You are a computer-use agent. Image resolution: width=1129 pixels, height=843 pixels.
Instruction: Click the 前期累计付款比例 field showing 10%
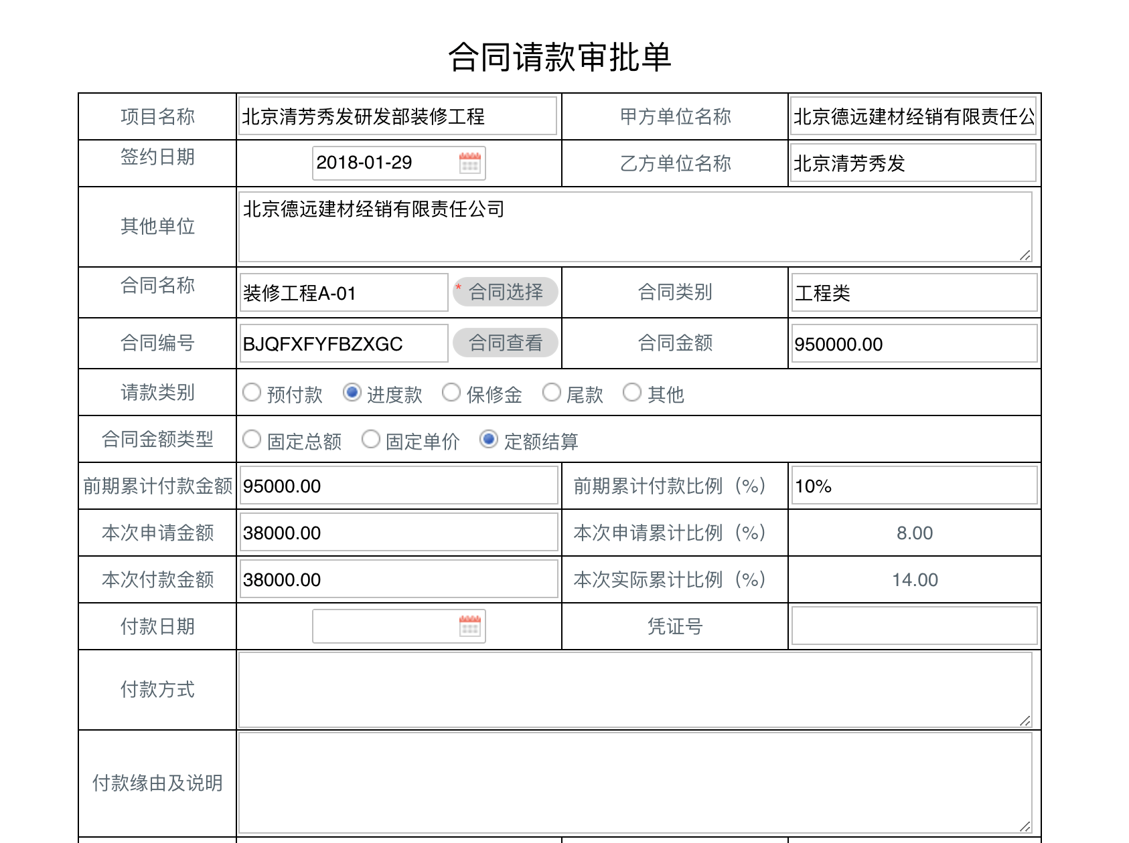[914, 485]
